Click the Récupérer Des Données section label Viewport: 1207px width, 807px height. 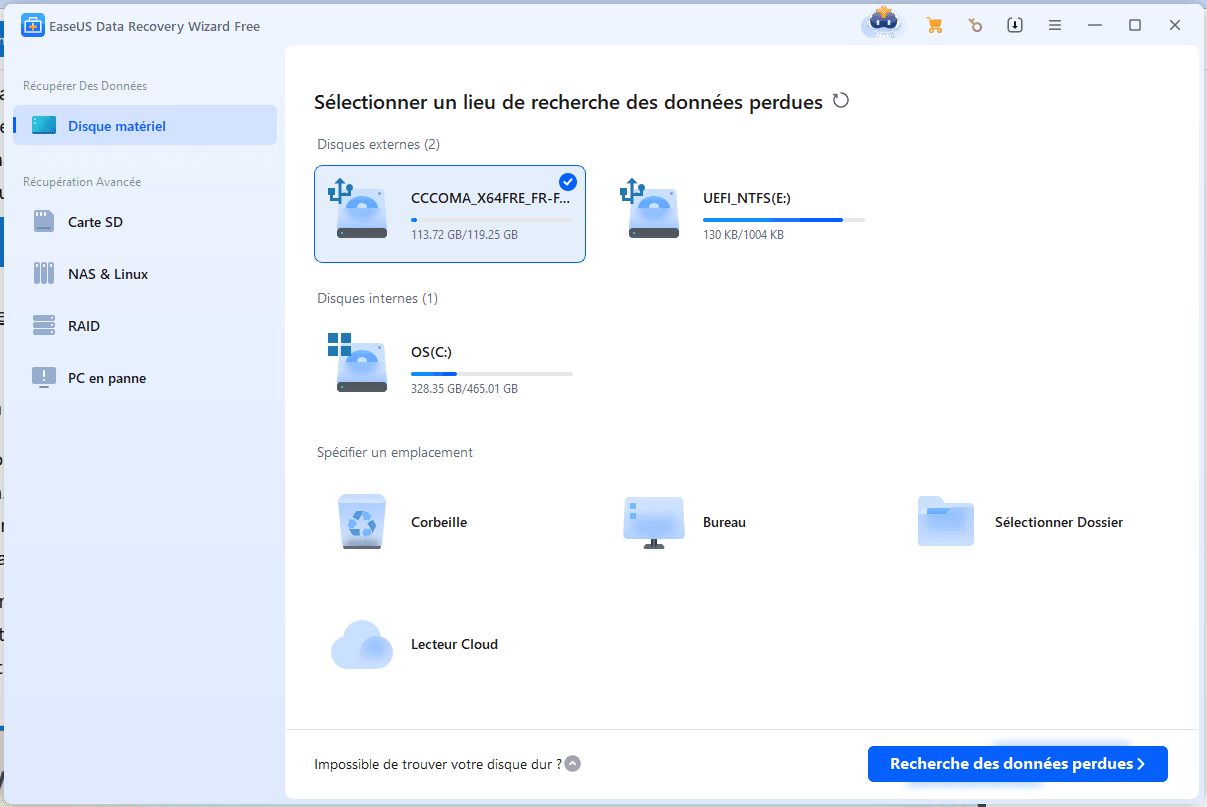point(85,86)
